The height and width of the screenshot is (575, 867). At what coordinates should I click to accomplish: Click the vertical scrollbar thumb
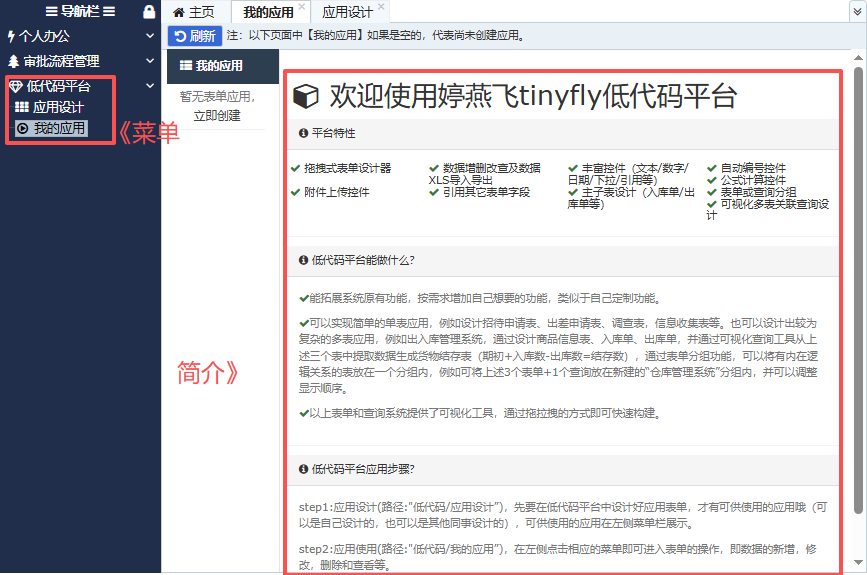click(x=858, y=290)
